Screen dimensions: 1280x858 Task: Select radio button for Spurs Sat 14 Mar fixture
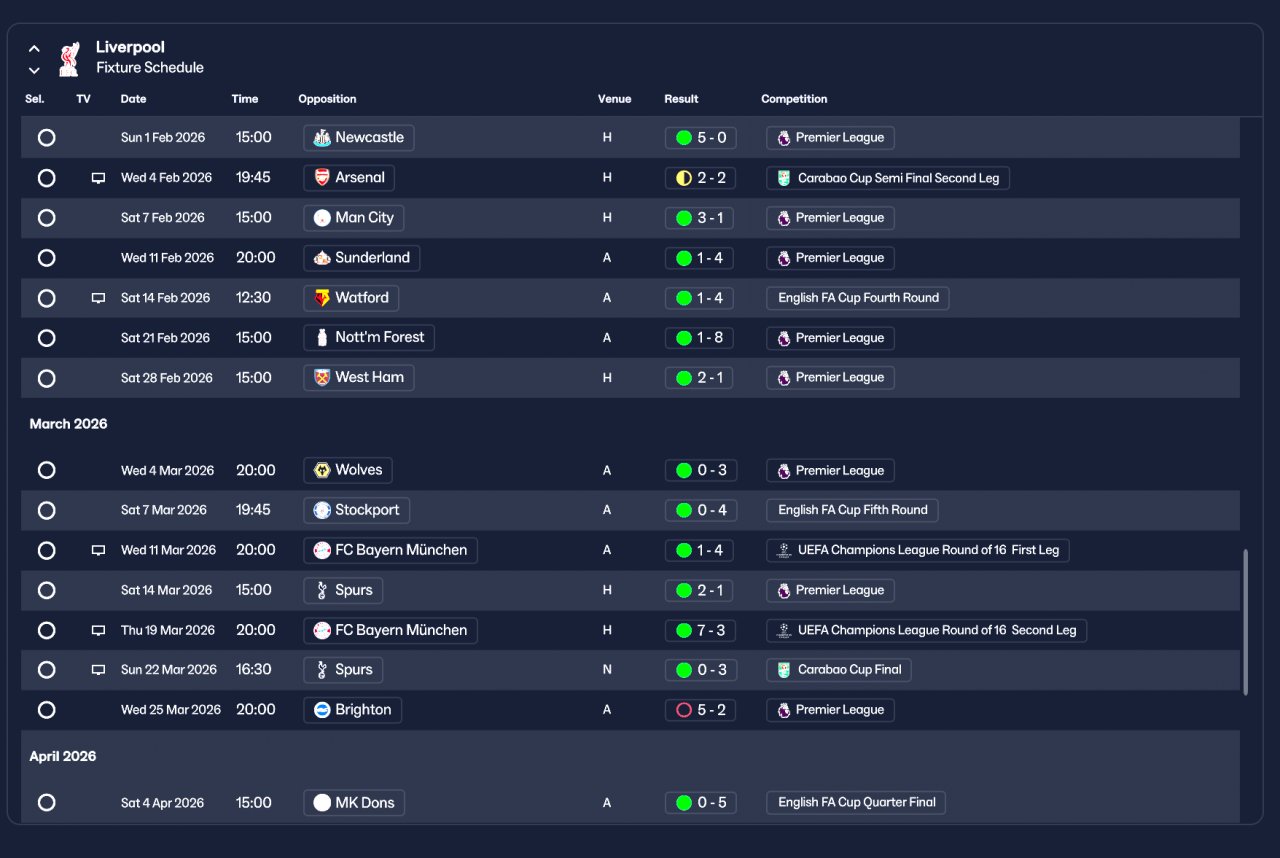[46, 590]
